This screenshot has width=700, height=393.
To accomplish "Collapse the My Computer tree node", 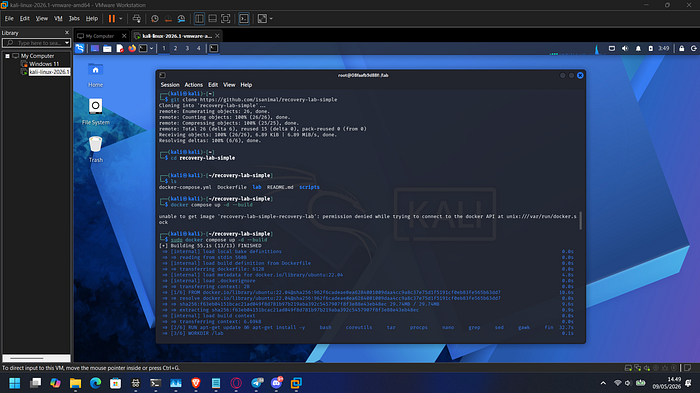I will [x=8, y=56].
